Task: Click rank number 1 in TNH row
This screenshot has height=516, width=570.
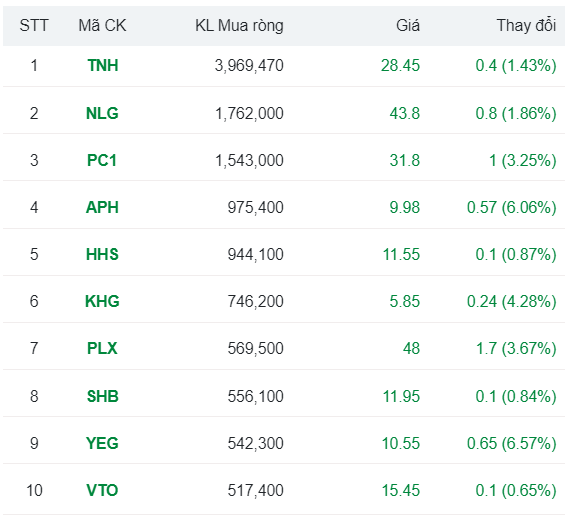Action: [x=34, y=66]
